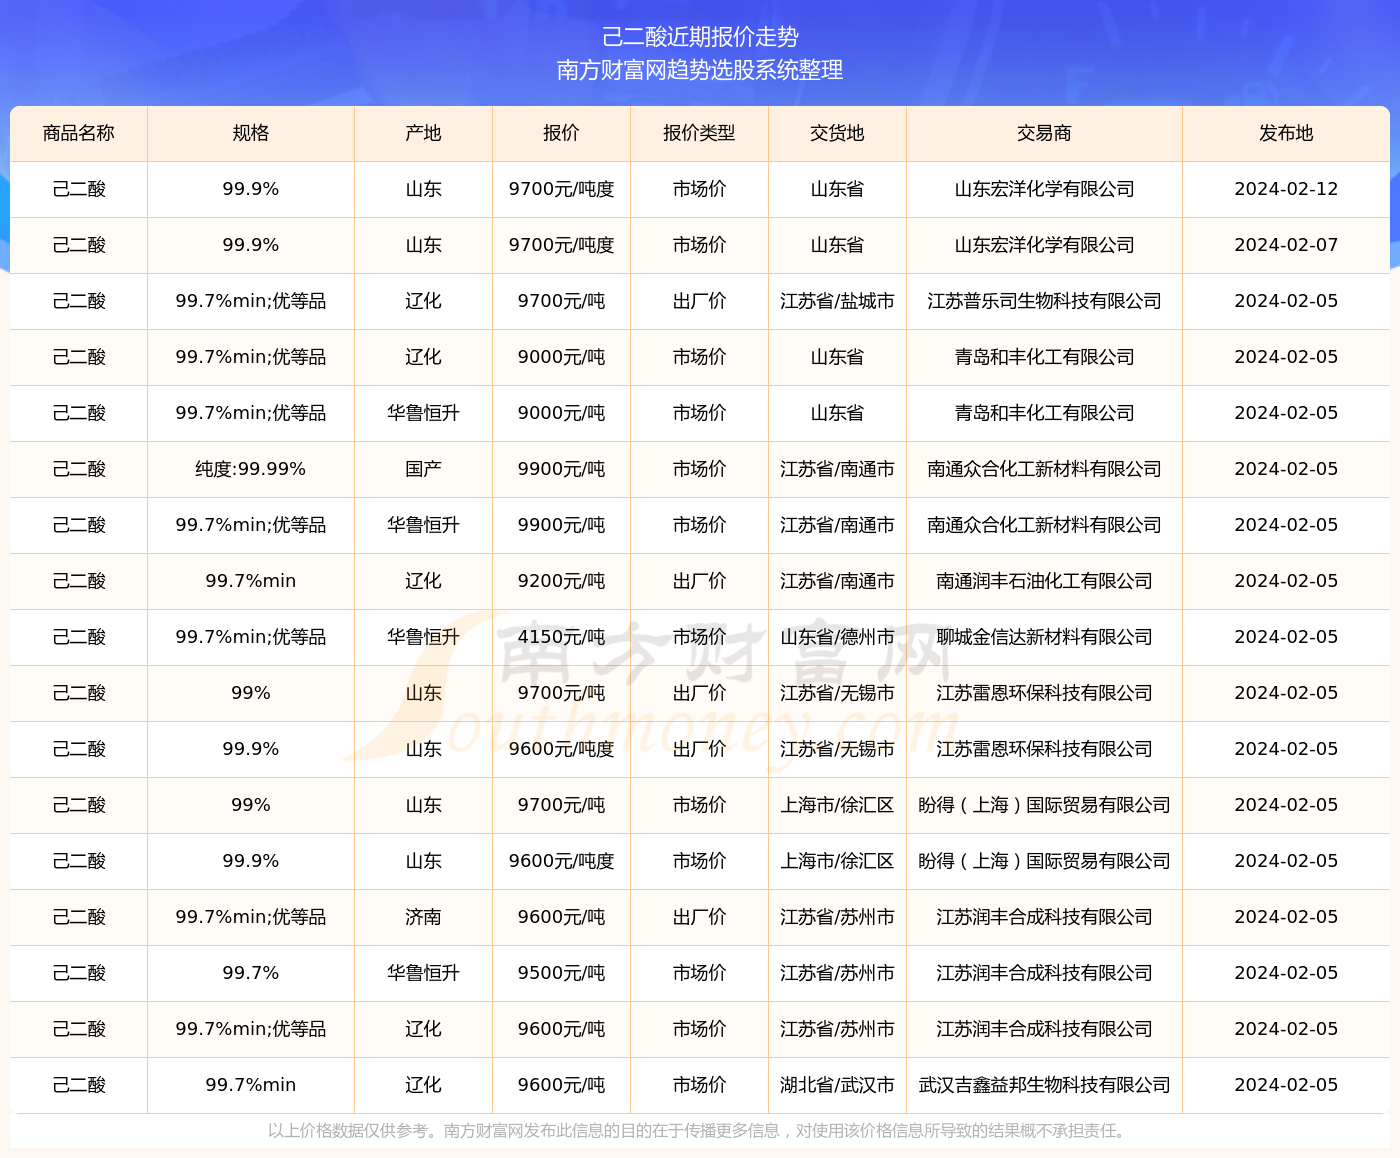Select the 交易商 column header
Image resolution: width=1400 pixels, height=1158 pixels.
1044,133
